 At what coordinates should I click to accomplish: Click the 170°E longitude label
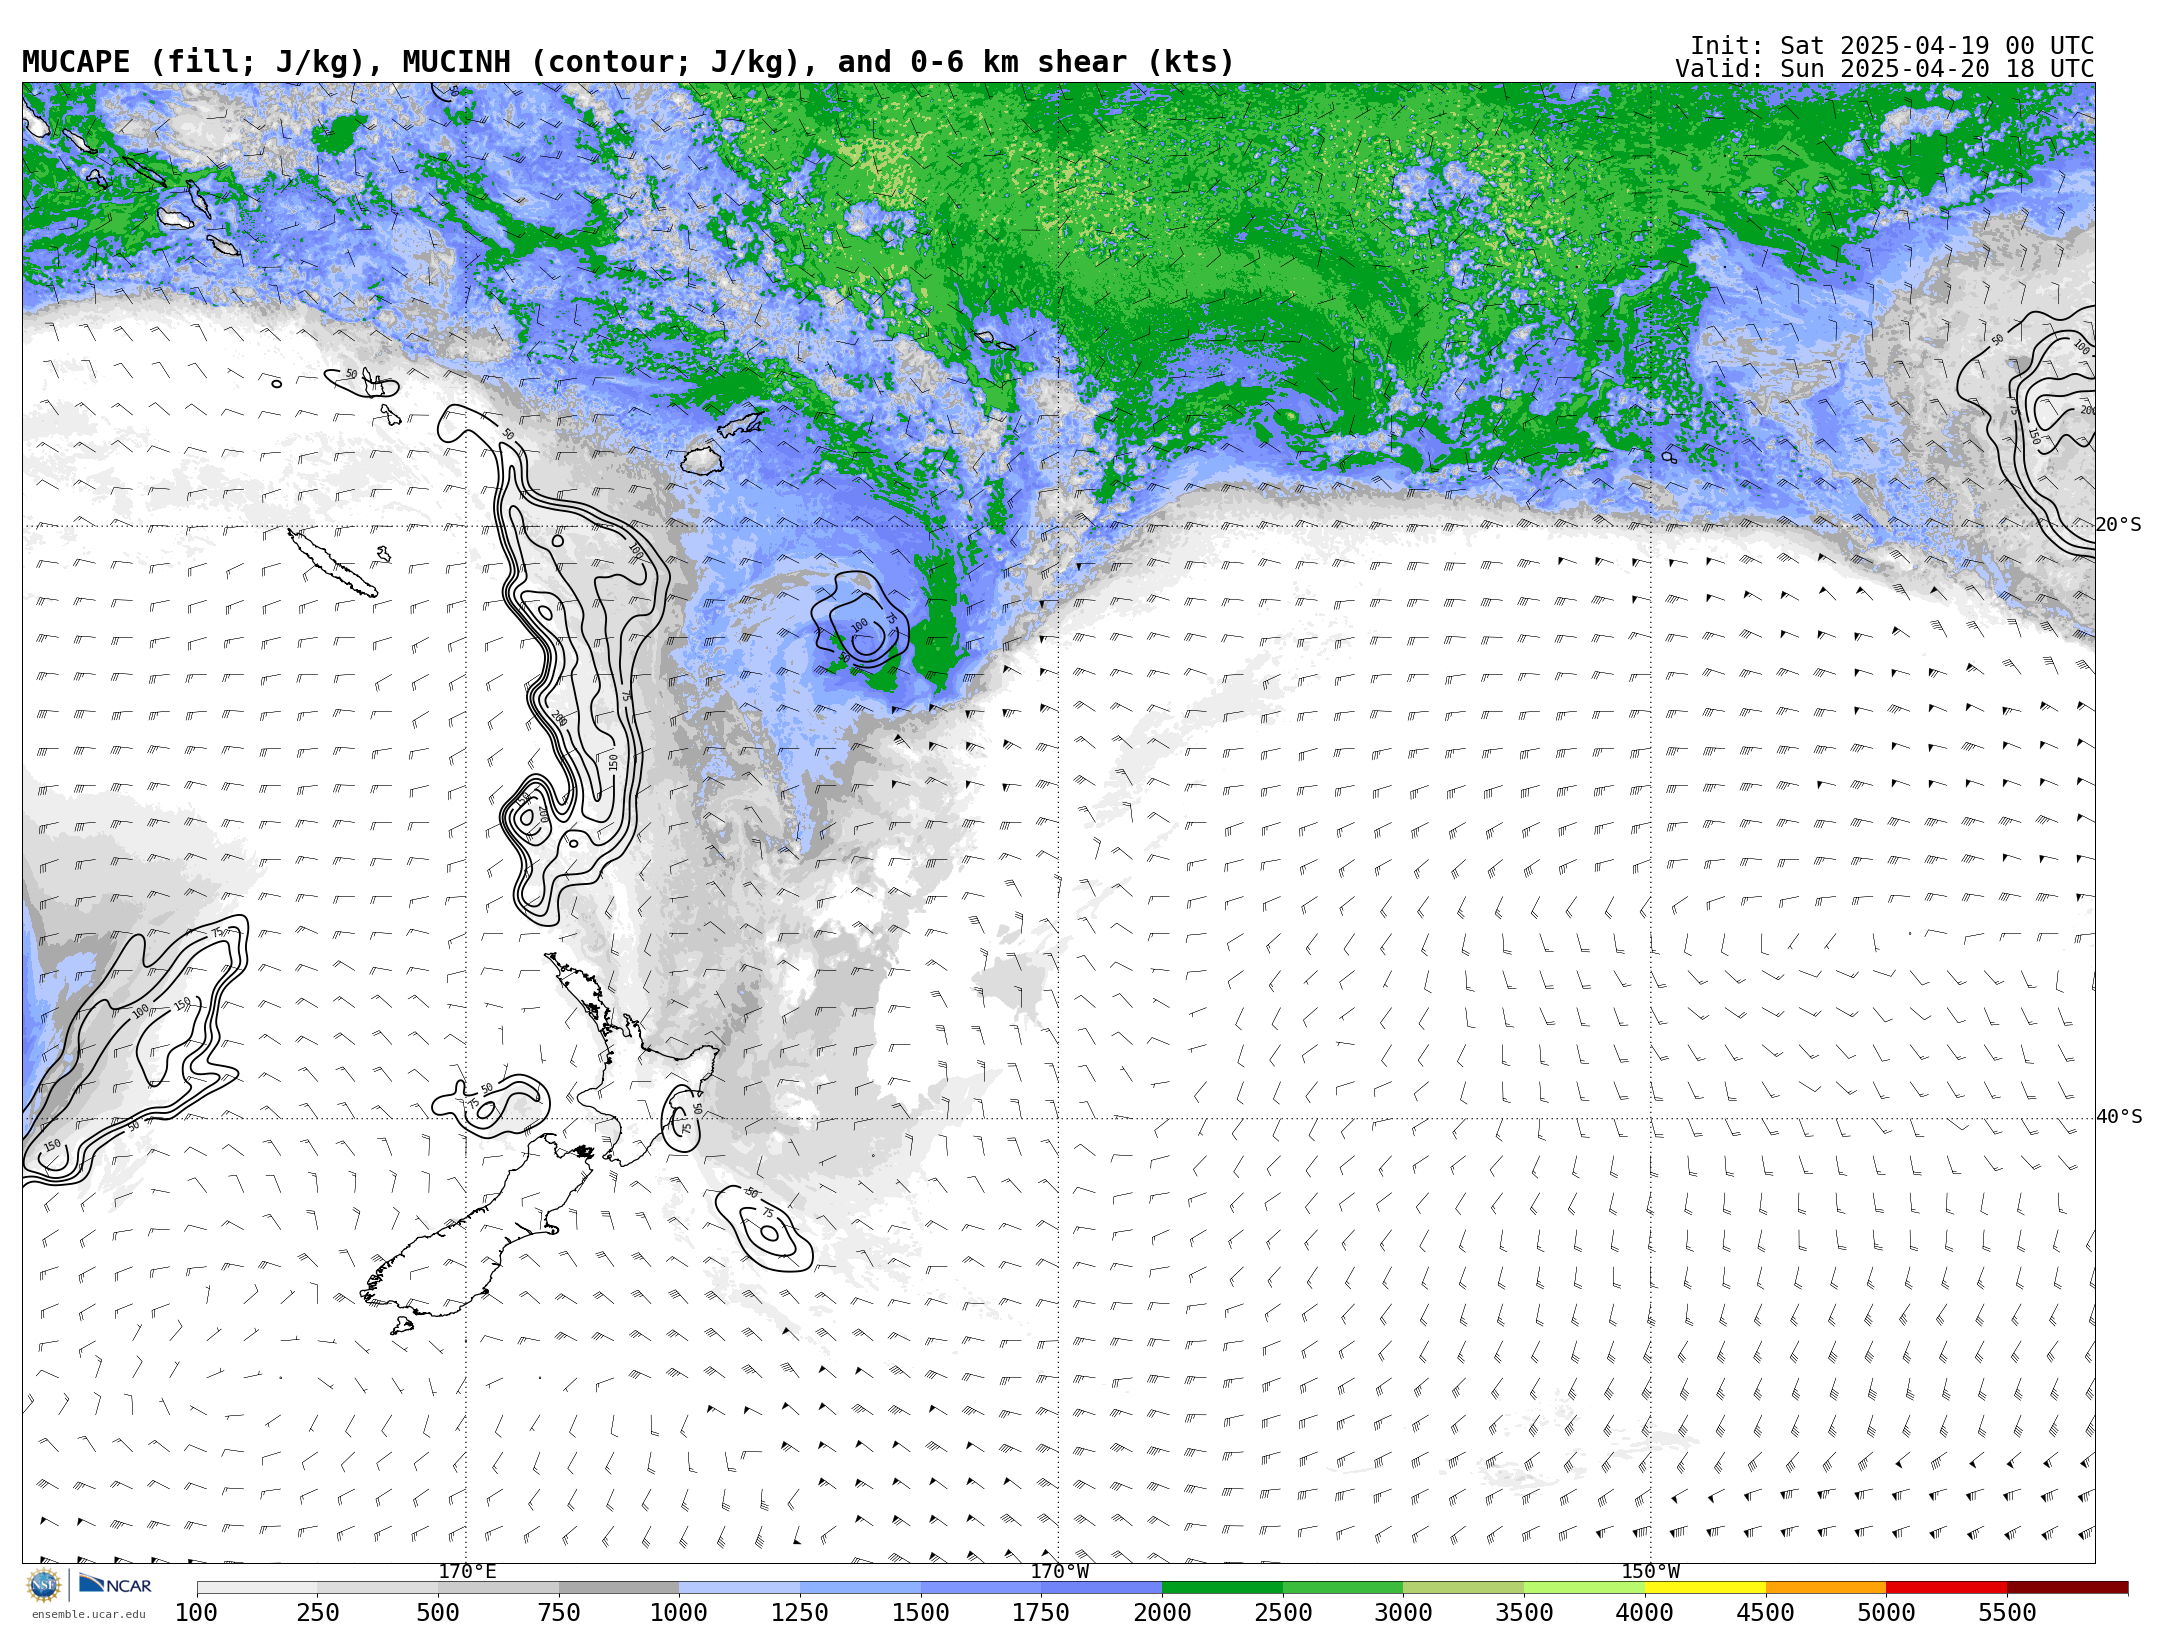point(467,1571)
